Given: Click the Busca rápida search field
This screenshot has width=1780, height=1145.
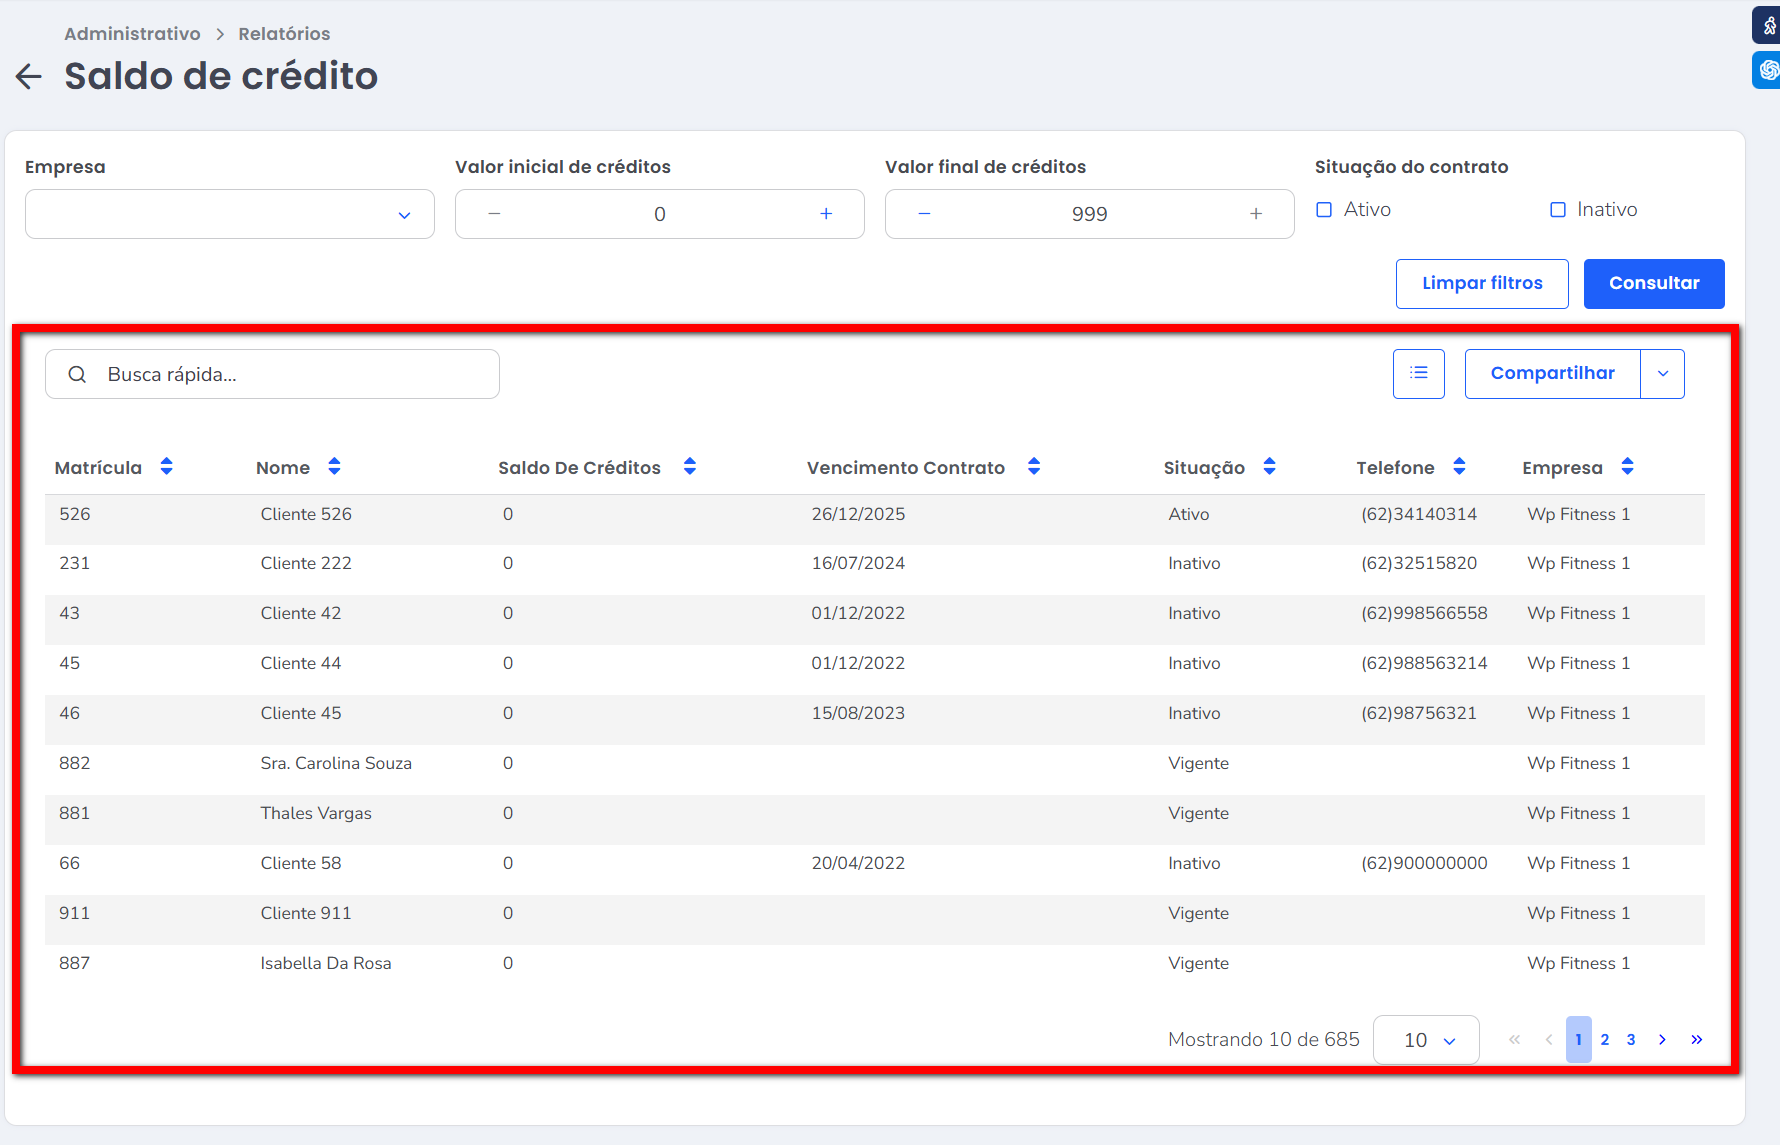Looking at the screenshot, I should point(290,374).
